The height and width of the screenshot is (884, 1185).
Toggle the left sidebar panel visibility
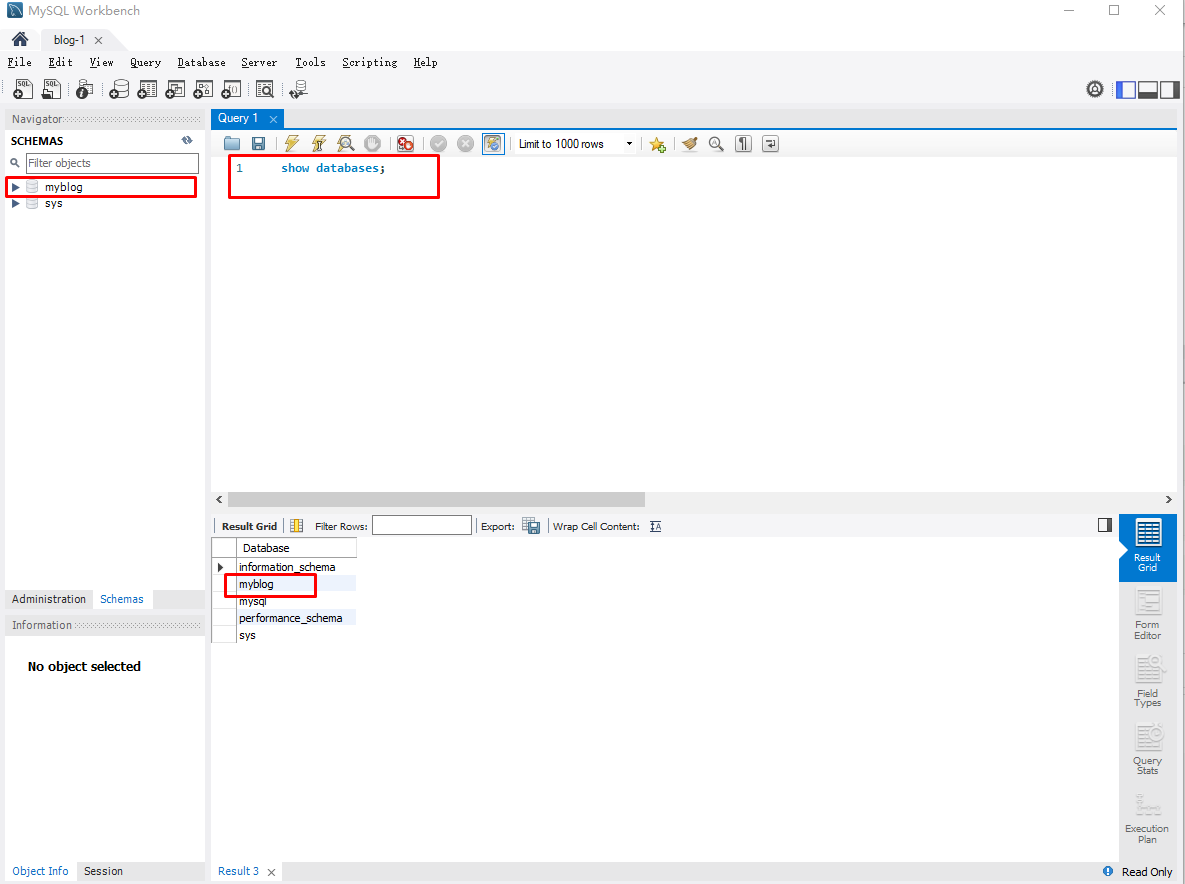pos(1126,89)
